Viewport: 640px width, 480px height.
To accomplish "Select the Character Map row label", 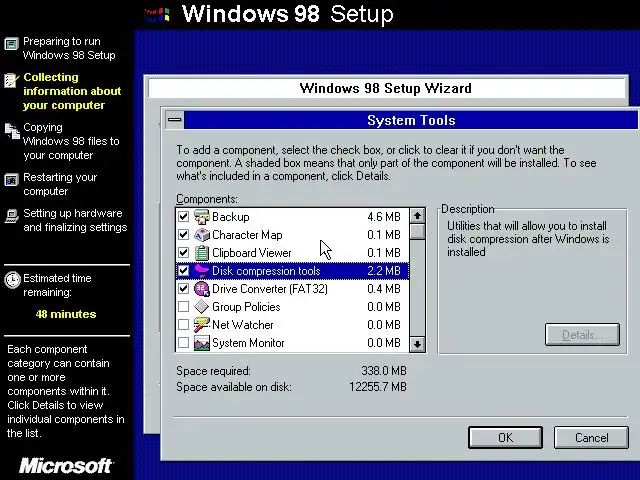I will [x=247, y=235].
